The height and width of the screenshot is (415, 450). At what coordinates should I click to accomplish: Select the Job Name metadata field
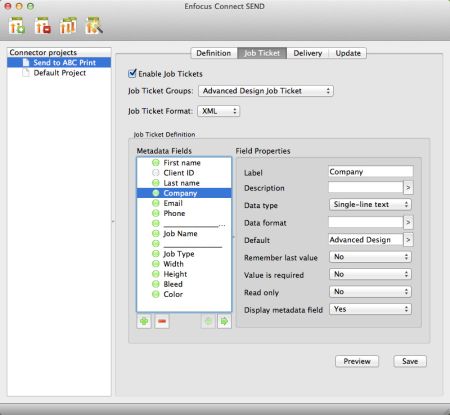184,234
